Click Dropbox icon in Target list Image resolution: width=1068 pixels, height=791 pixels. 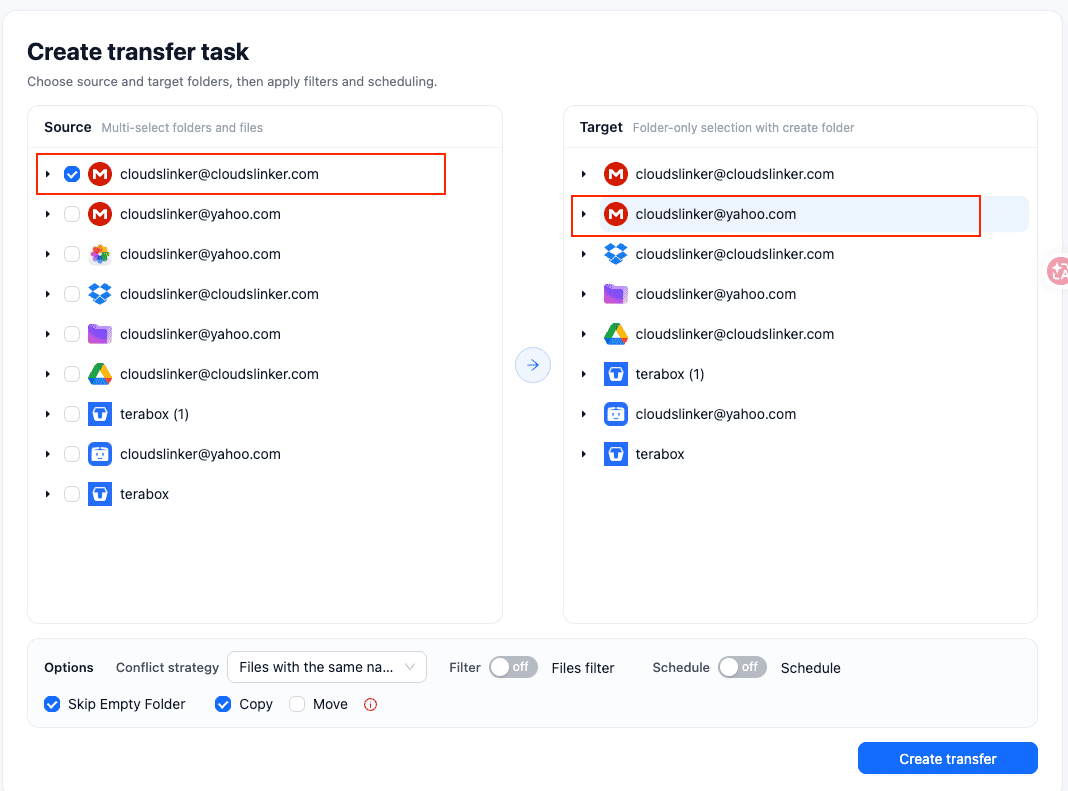[616, 254]
